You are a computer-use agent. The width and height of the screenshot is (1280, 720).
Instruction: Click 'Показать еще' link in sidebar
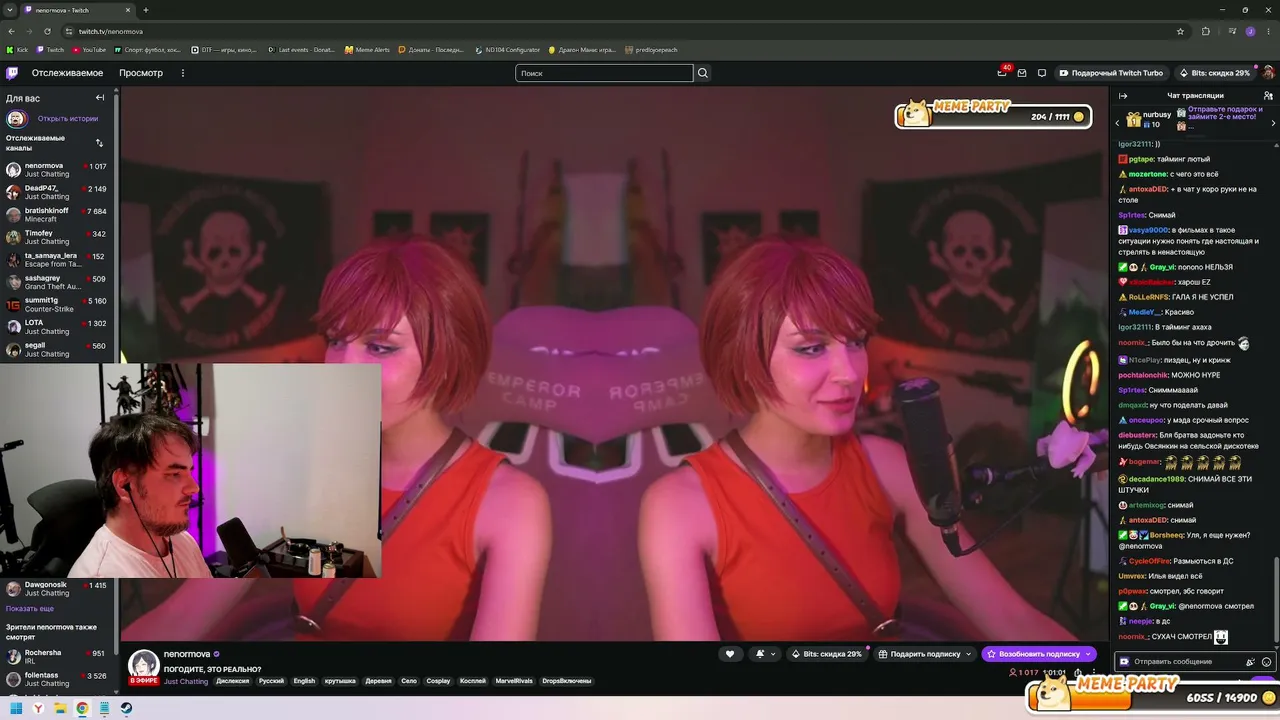point(30,609)
